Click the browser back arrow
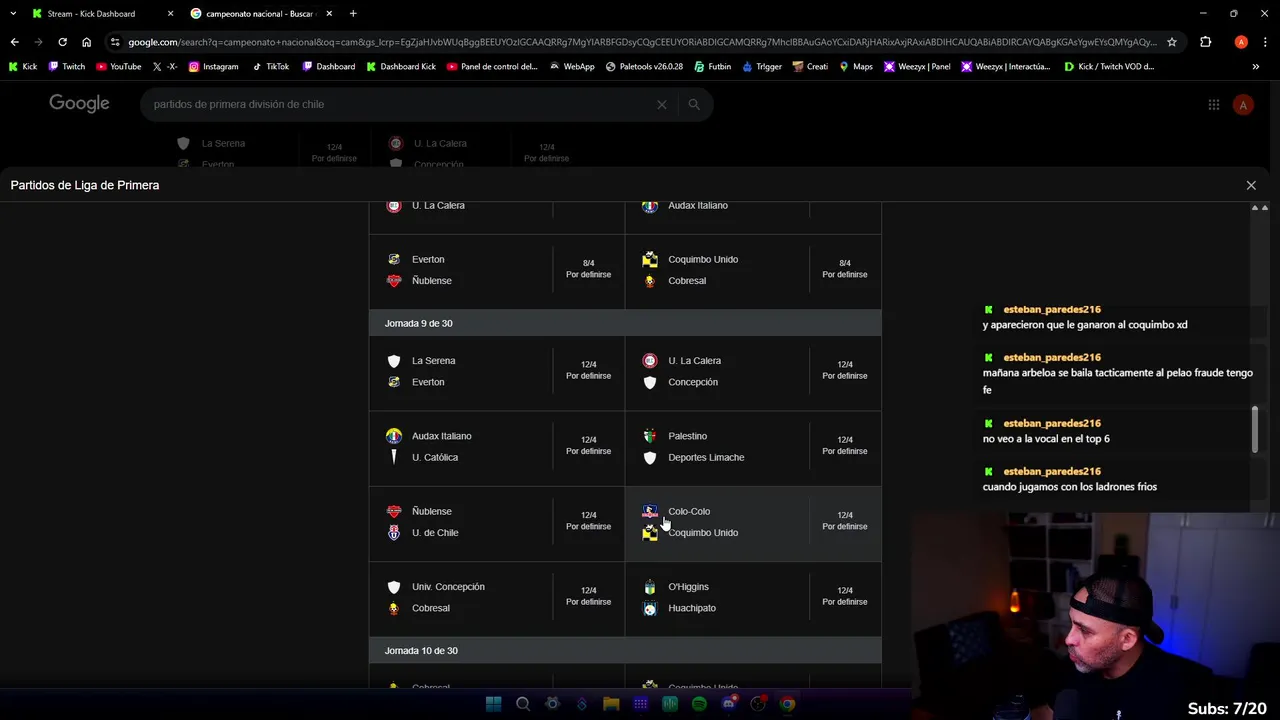Image resolution: width=1280 pixels, height=720 pixels. tap(14, 42)
